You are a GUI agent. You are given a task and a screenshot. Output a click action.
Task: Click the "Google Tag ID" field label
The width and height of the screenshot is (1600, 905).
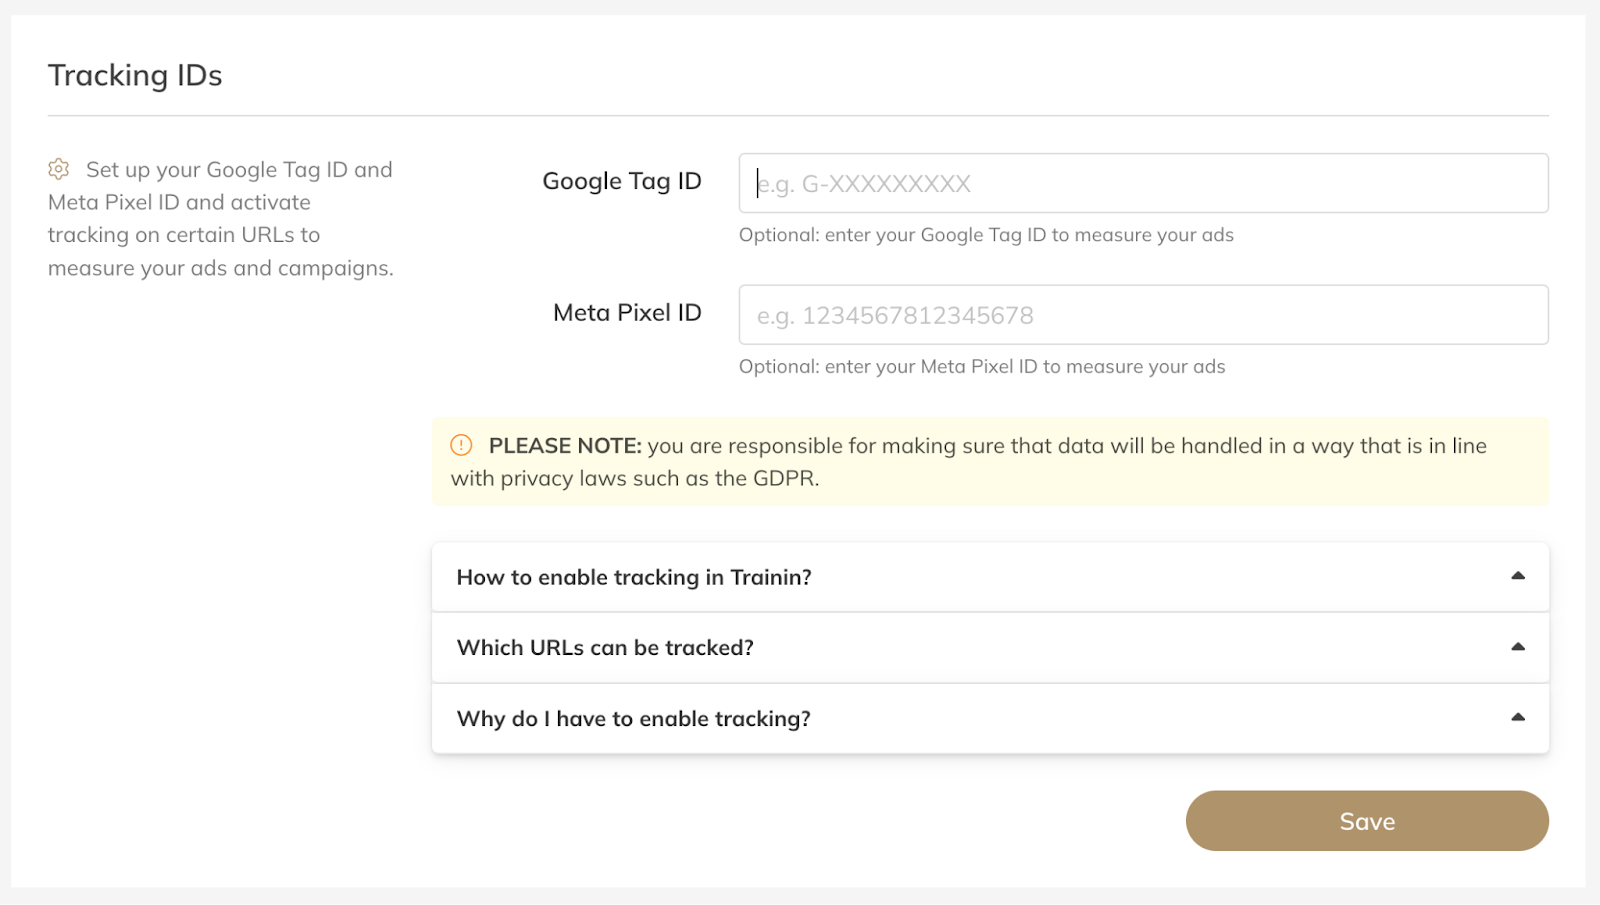coord(621,181)
